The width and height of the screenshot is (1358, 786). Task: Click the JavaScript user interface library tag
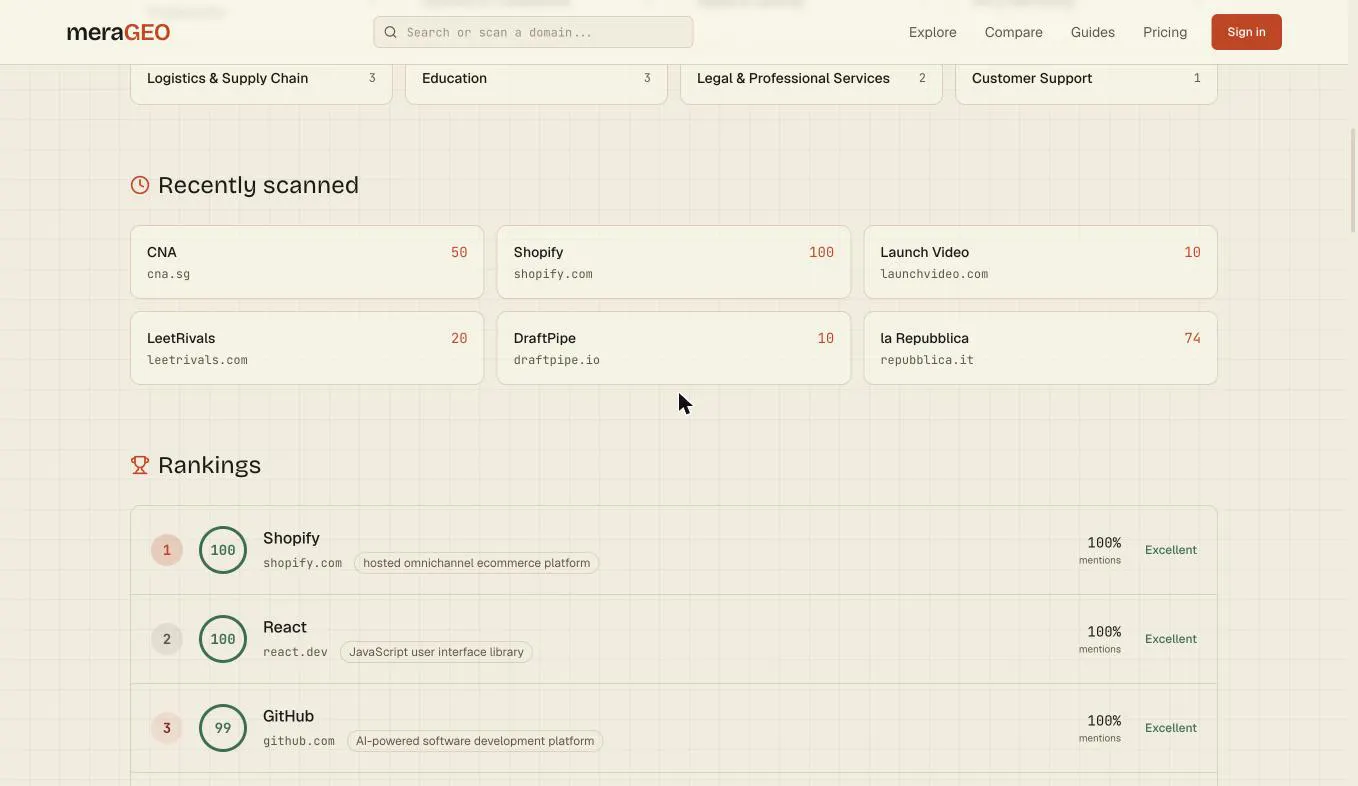[x=436, y=652]
